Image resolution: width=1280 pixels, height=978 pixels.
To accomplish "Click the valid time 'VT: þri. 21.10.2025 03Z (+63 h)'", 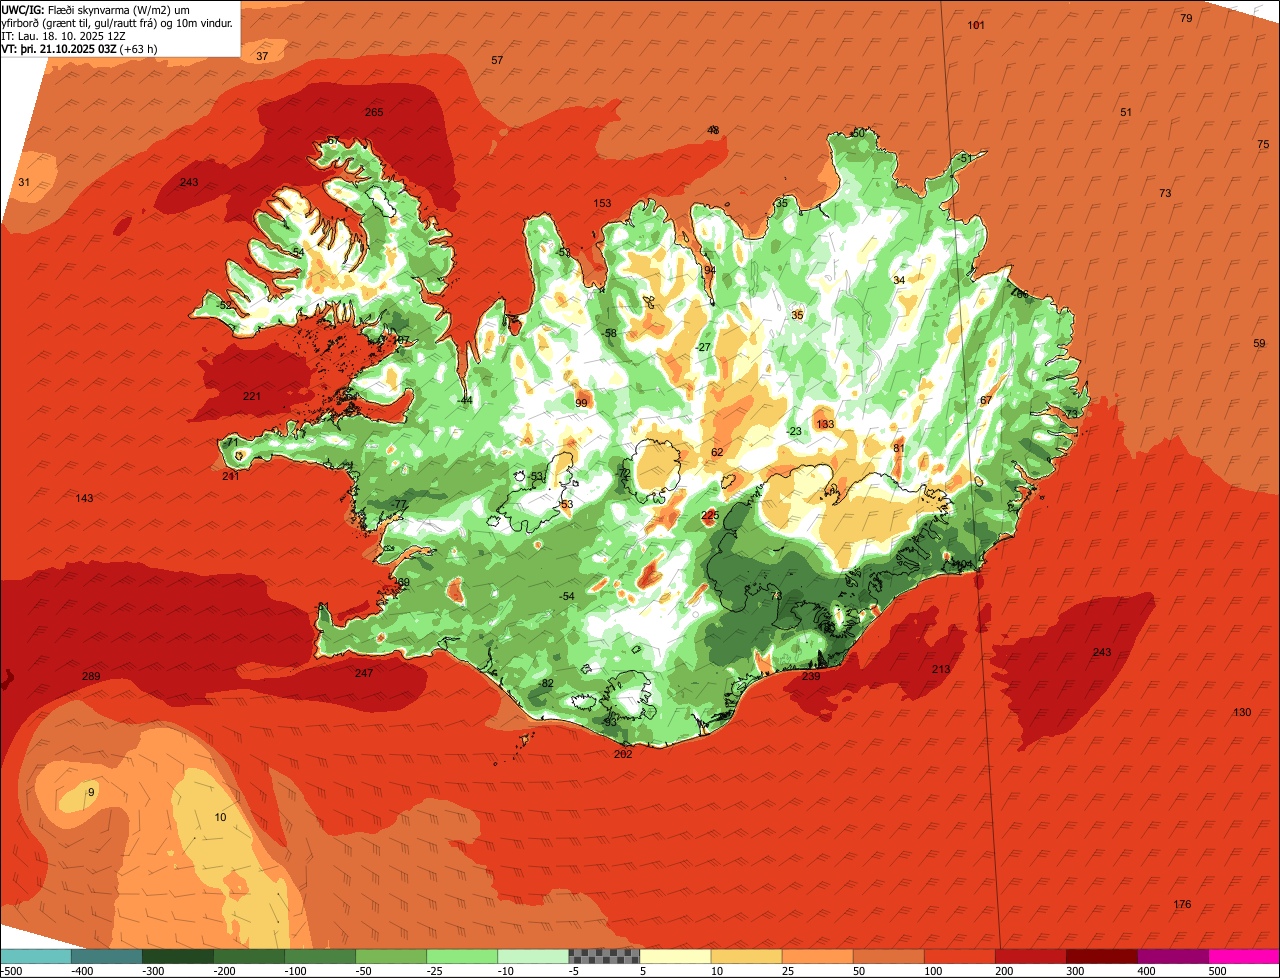I will (78, 49).
